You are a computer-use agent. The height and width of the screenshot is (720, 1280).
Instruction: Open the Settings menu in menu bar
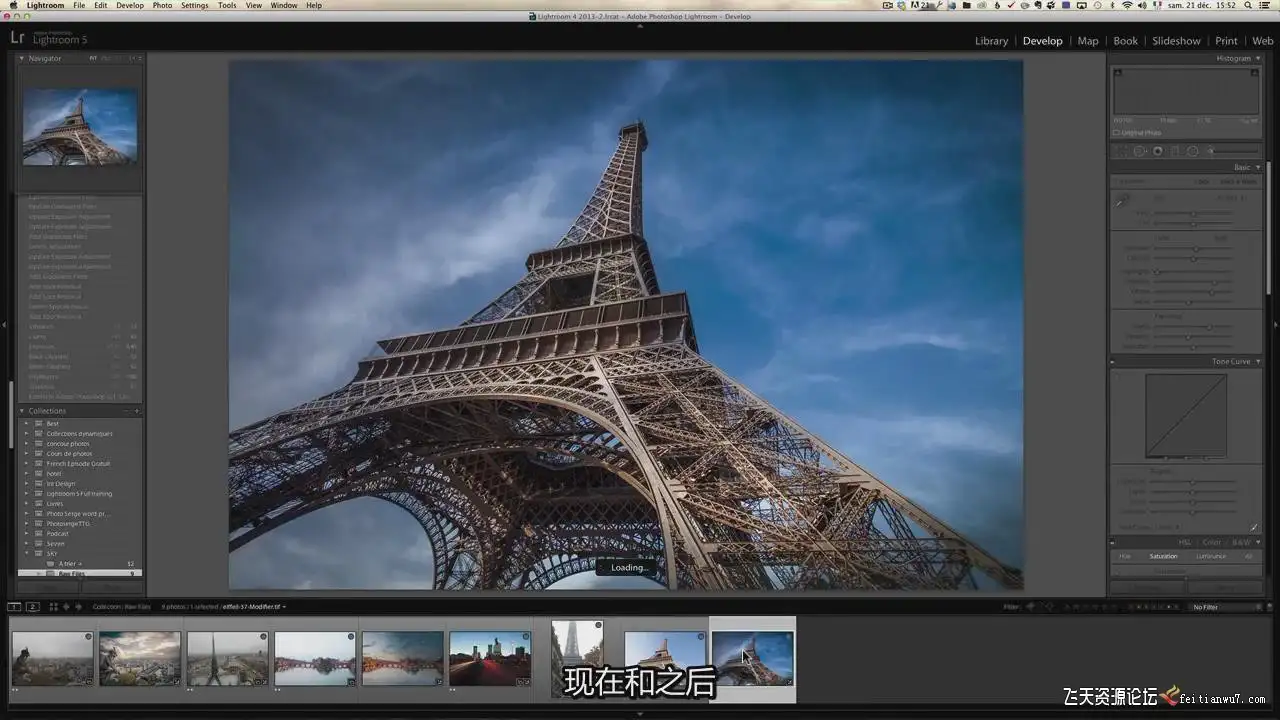point(194,5)
